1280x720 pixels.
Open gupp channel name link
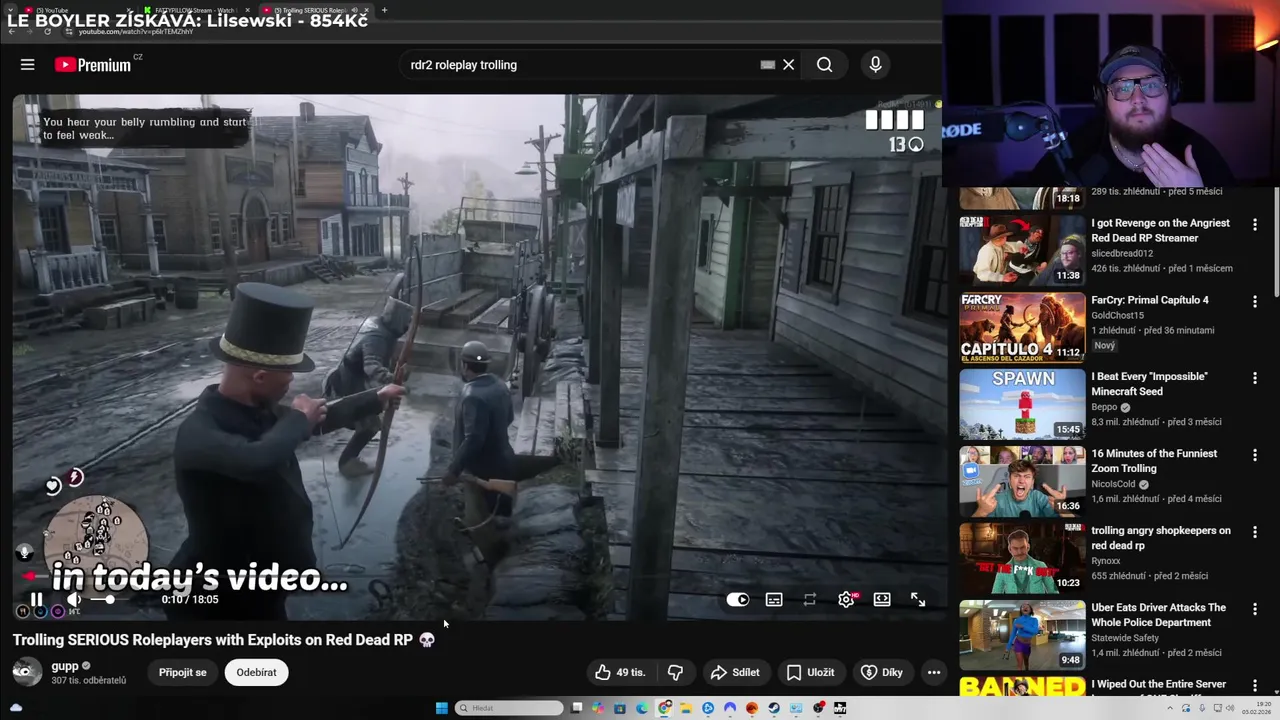65,666
